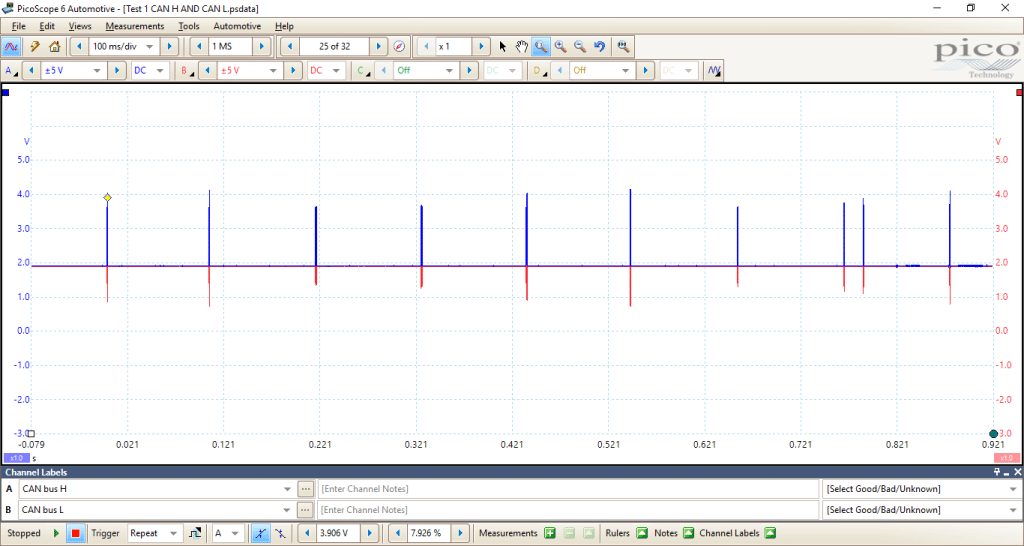Click the Home icon in toolbar
This screenshot has height=546, width=1024.
(55, 47)
